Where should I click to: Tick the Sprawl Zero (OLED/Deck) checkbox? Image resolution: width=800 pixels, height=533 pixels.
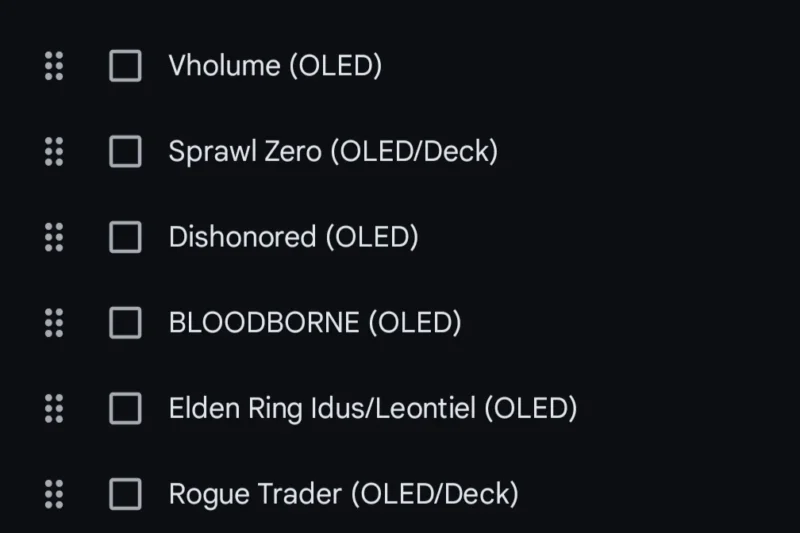126,151
